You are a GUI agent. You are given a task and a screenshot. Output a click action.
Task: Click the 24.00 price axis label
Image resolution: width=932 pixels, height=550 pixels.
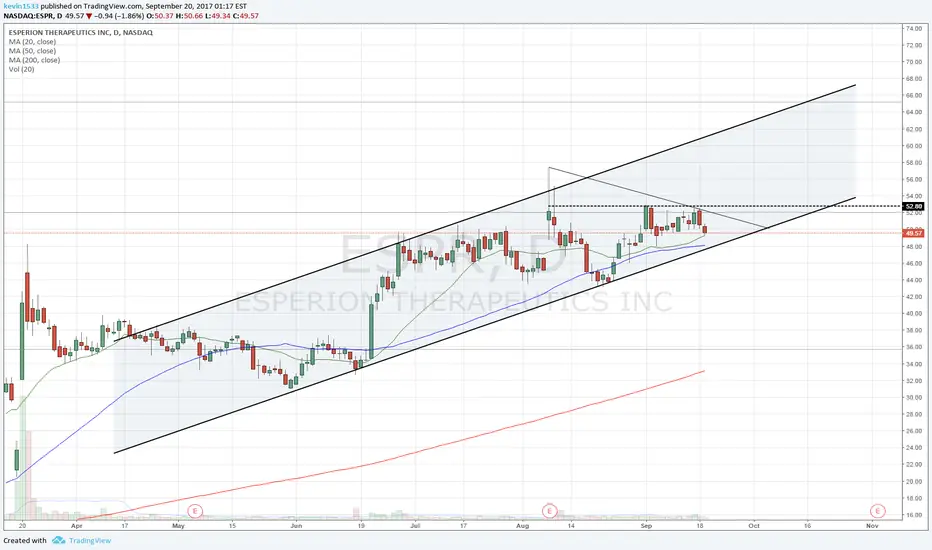[914, 448]
